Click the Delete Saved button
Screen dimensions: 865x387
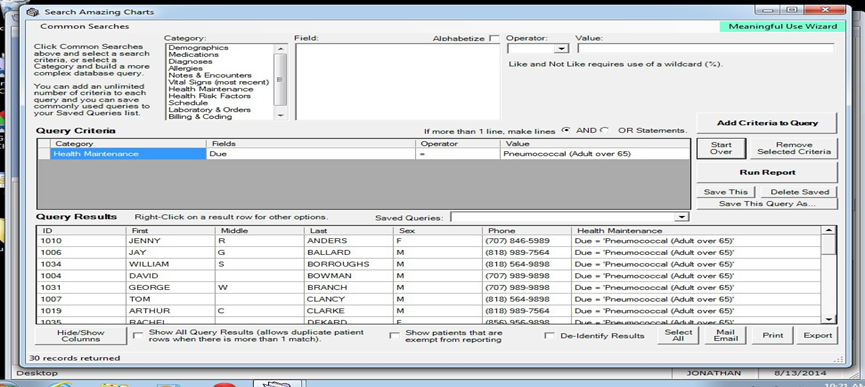pos(799,192)
